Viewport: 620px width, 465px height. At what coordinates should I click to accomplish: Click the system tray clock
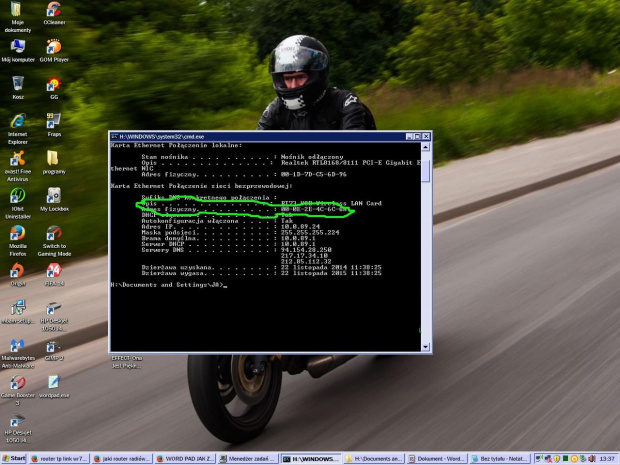(607, 458)
